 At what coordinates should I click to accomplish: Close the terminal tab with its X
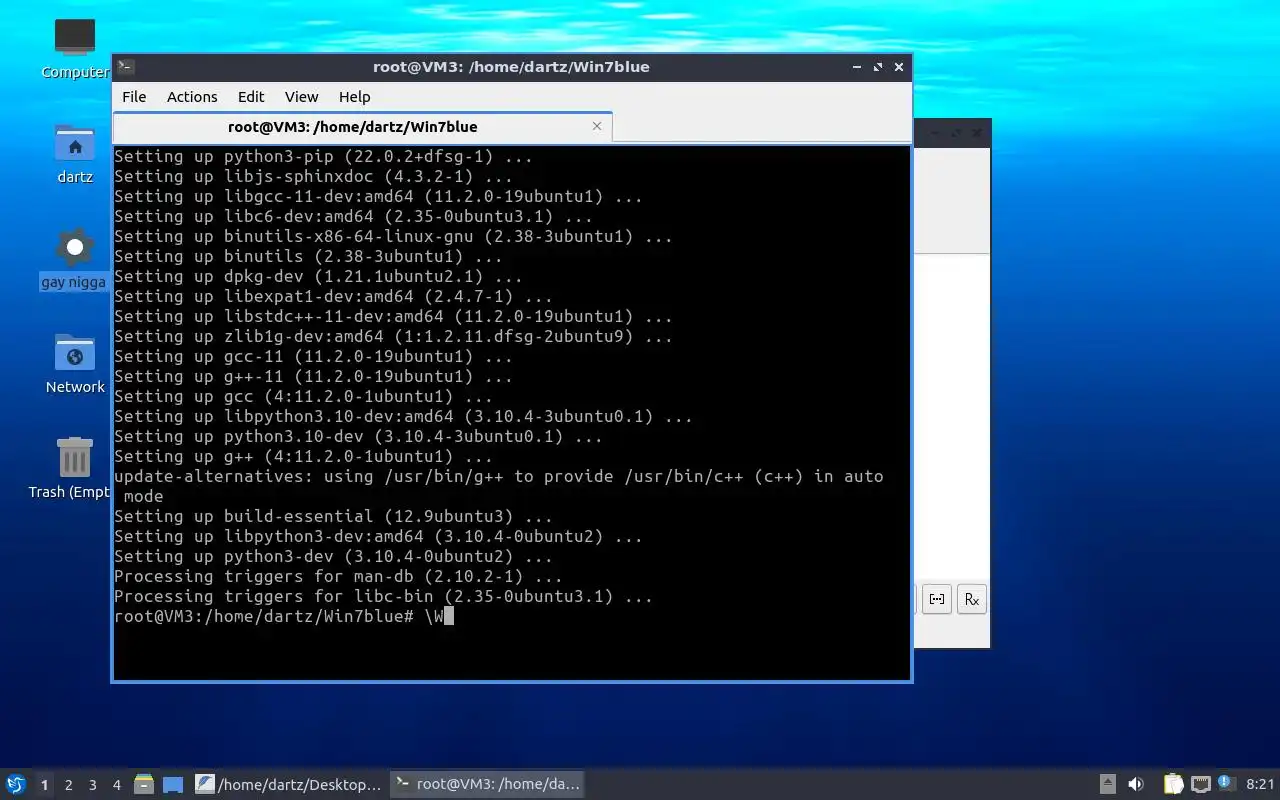(597, 126)
